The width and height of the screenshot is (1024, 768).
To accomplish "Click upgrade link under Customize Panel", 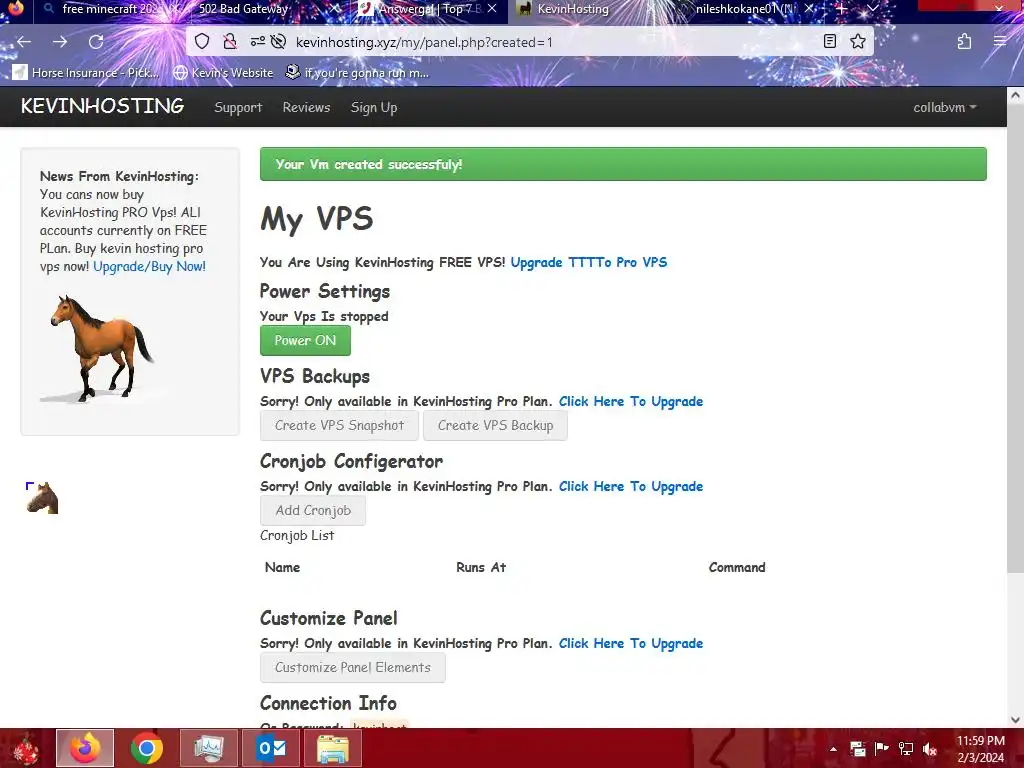I will coord(631,643).
